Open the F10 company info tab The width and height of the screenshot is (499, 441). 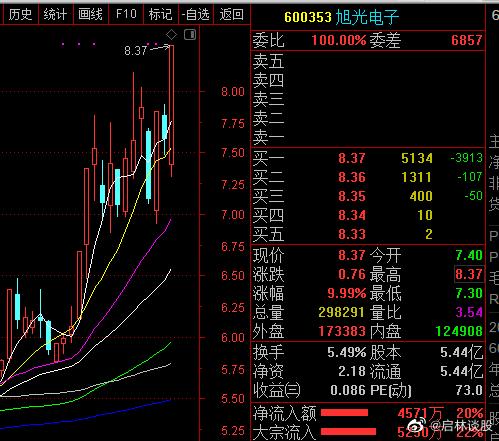pyautogui.click(x=126, y=14)
